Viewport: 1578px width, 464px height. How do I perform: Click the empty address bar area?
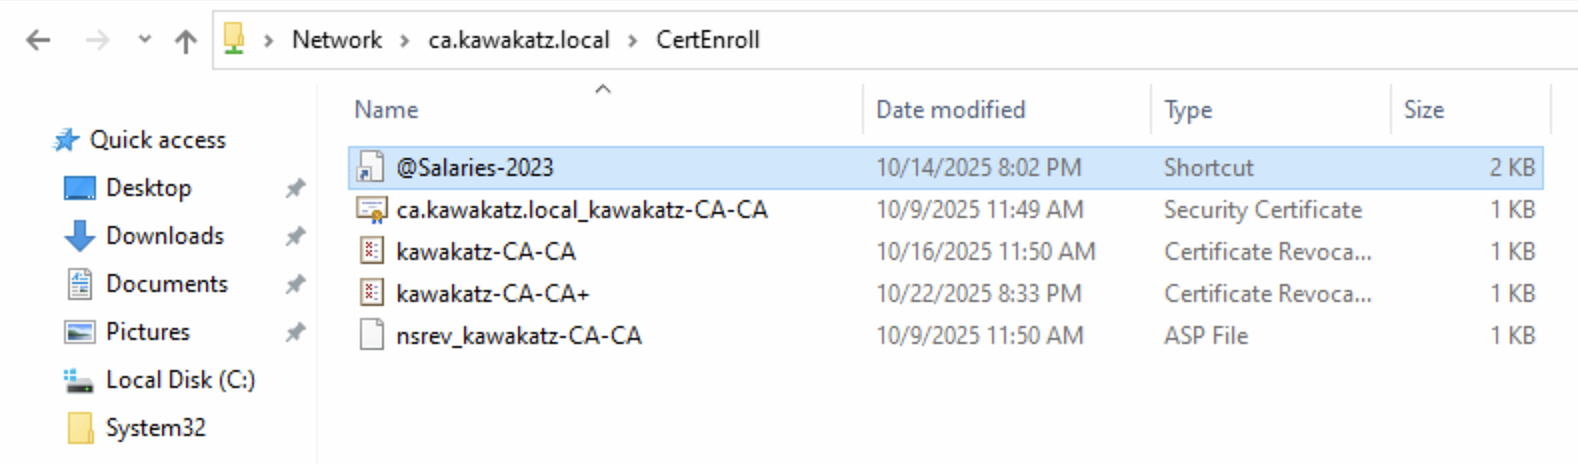point(1150,40)
